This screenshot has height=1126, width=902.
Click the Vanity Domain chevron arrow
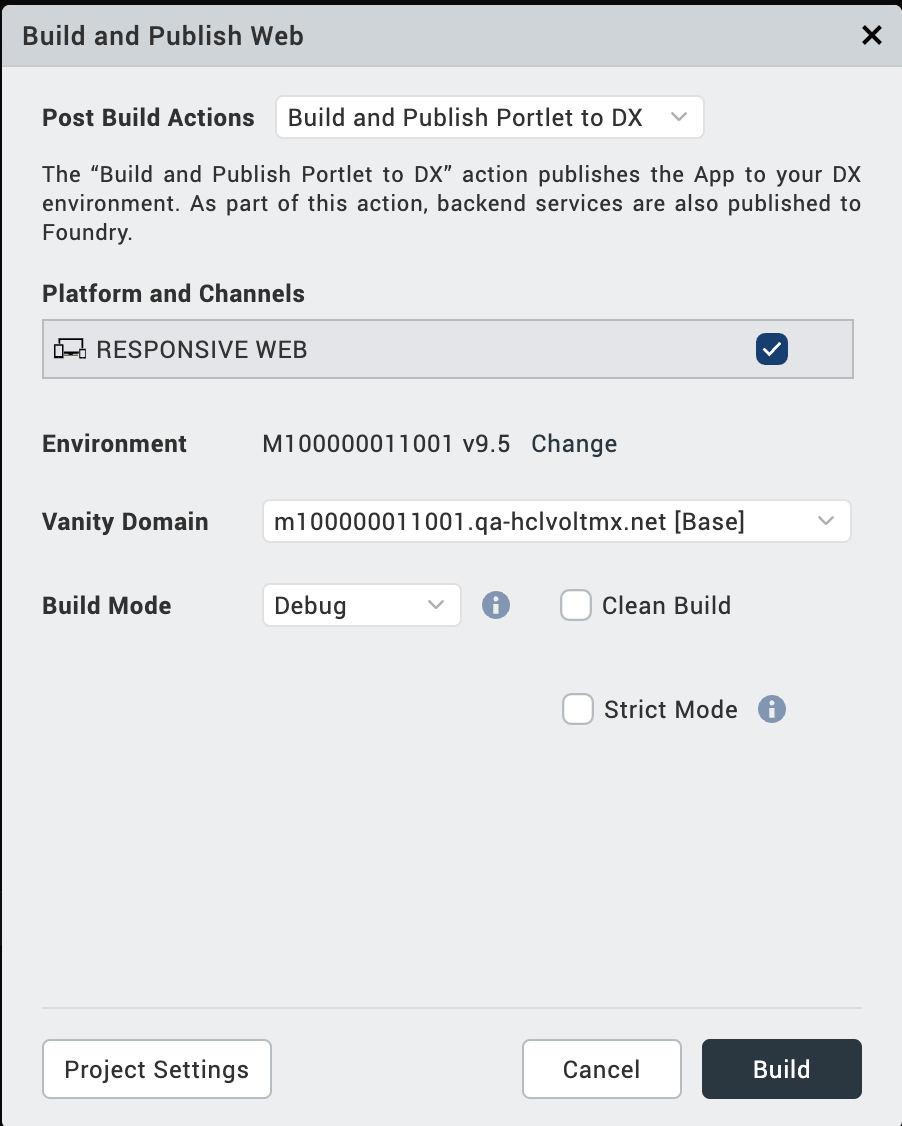click(826, 521)
